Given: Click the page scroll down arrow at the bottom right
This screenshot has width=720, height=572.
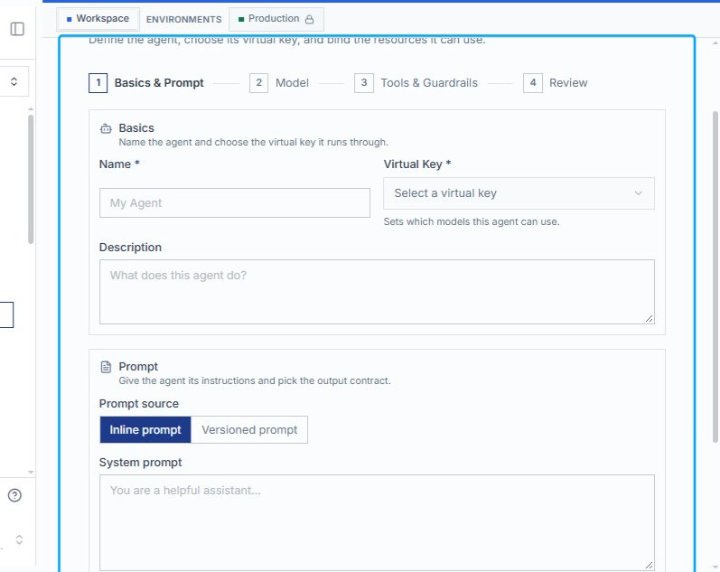Looking at the screenshot, I should [x=715, y=568].
